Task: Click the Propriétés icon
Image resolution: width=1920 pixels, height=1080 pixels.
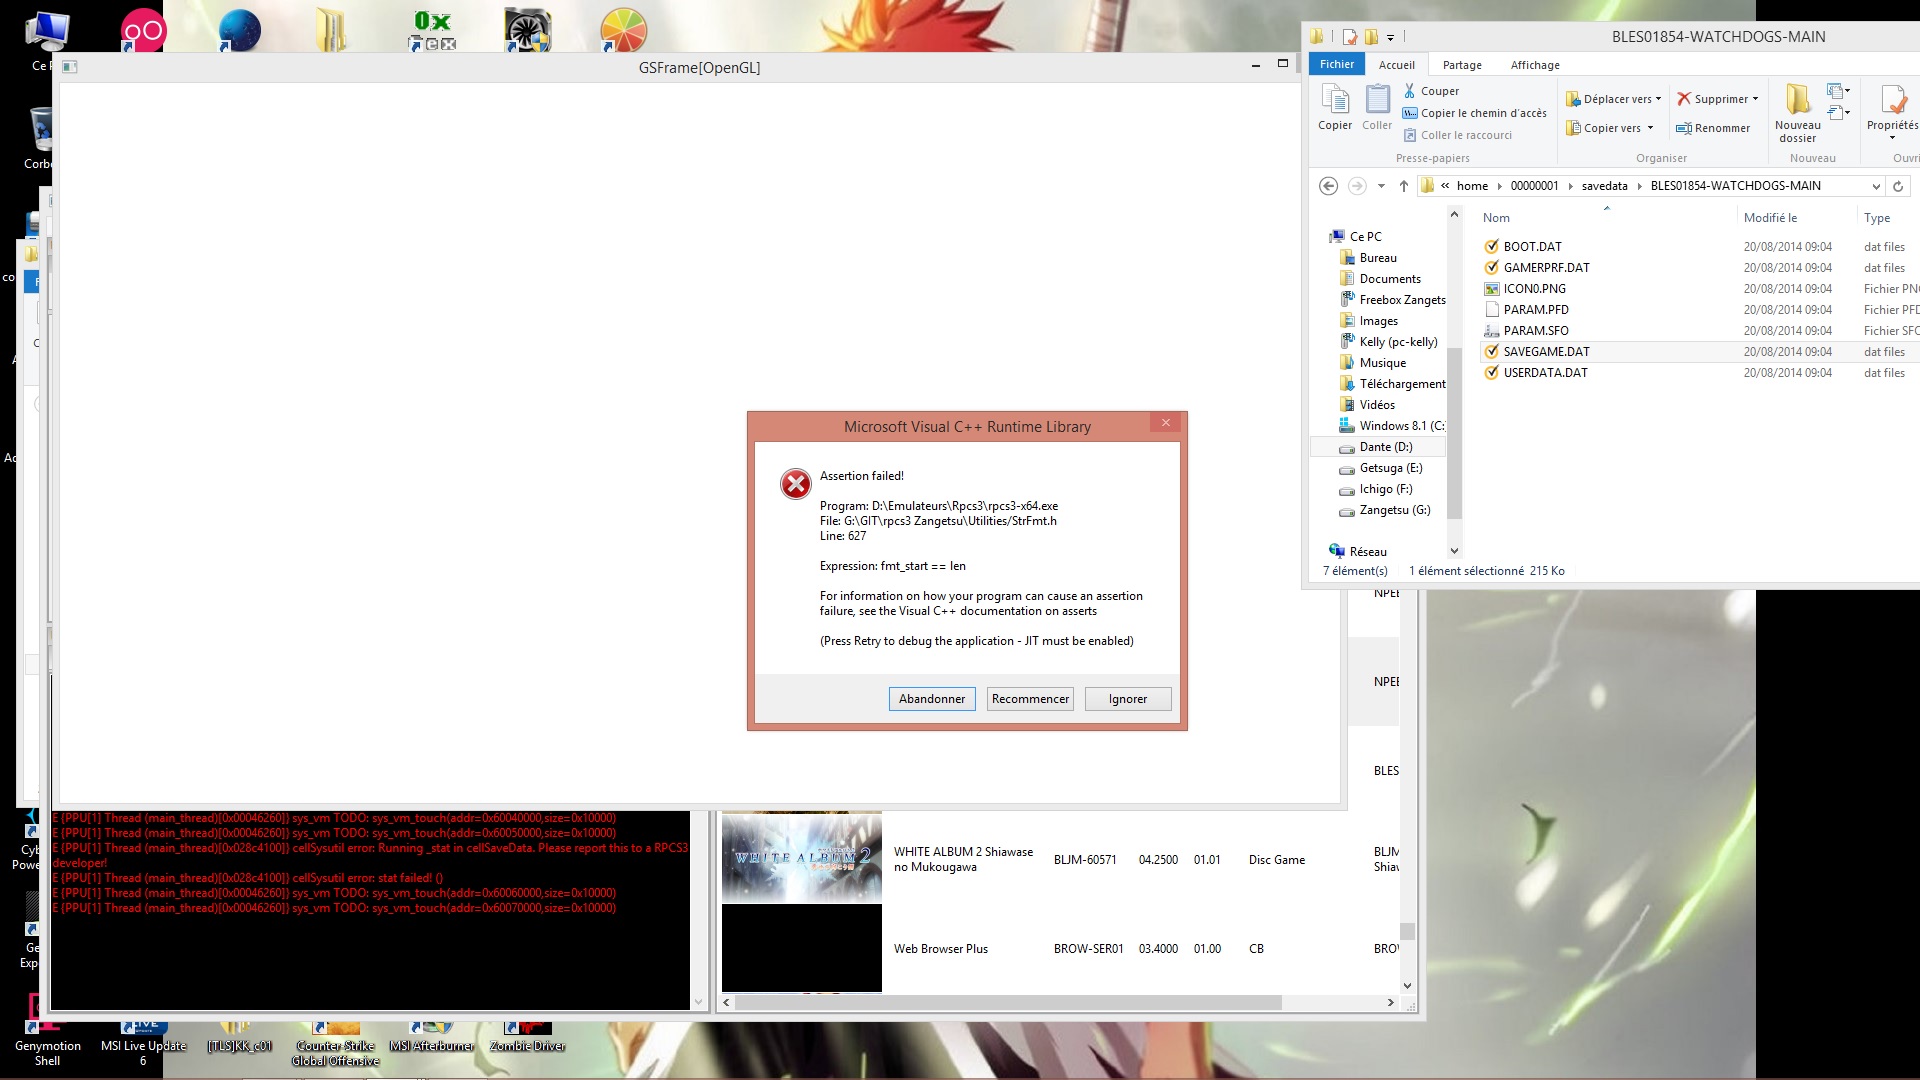Action: click(1893, 100)
